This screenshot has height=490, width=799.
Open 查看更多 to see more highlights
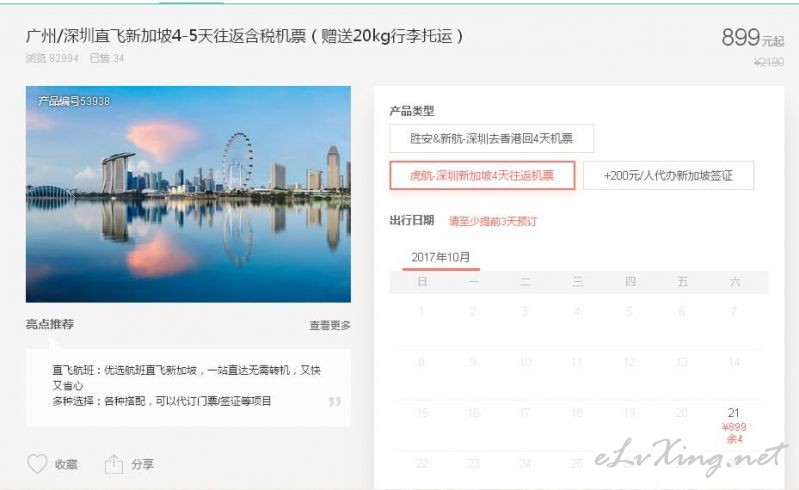point(330,325)
